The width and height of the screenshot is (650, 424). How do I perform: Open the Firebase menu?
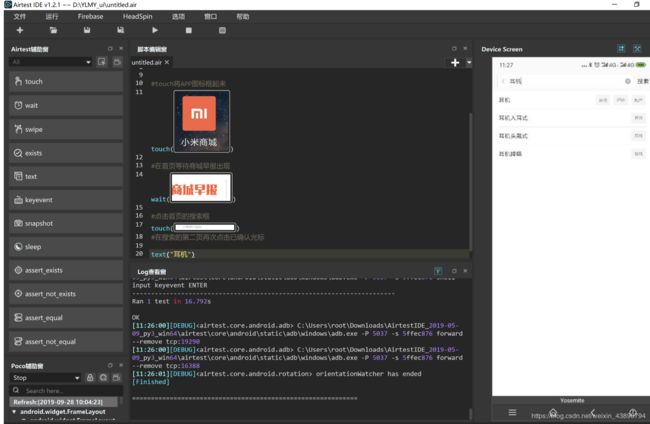(x=90, y=17)
